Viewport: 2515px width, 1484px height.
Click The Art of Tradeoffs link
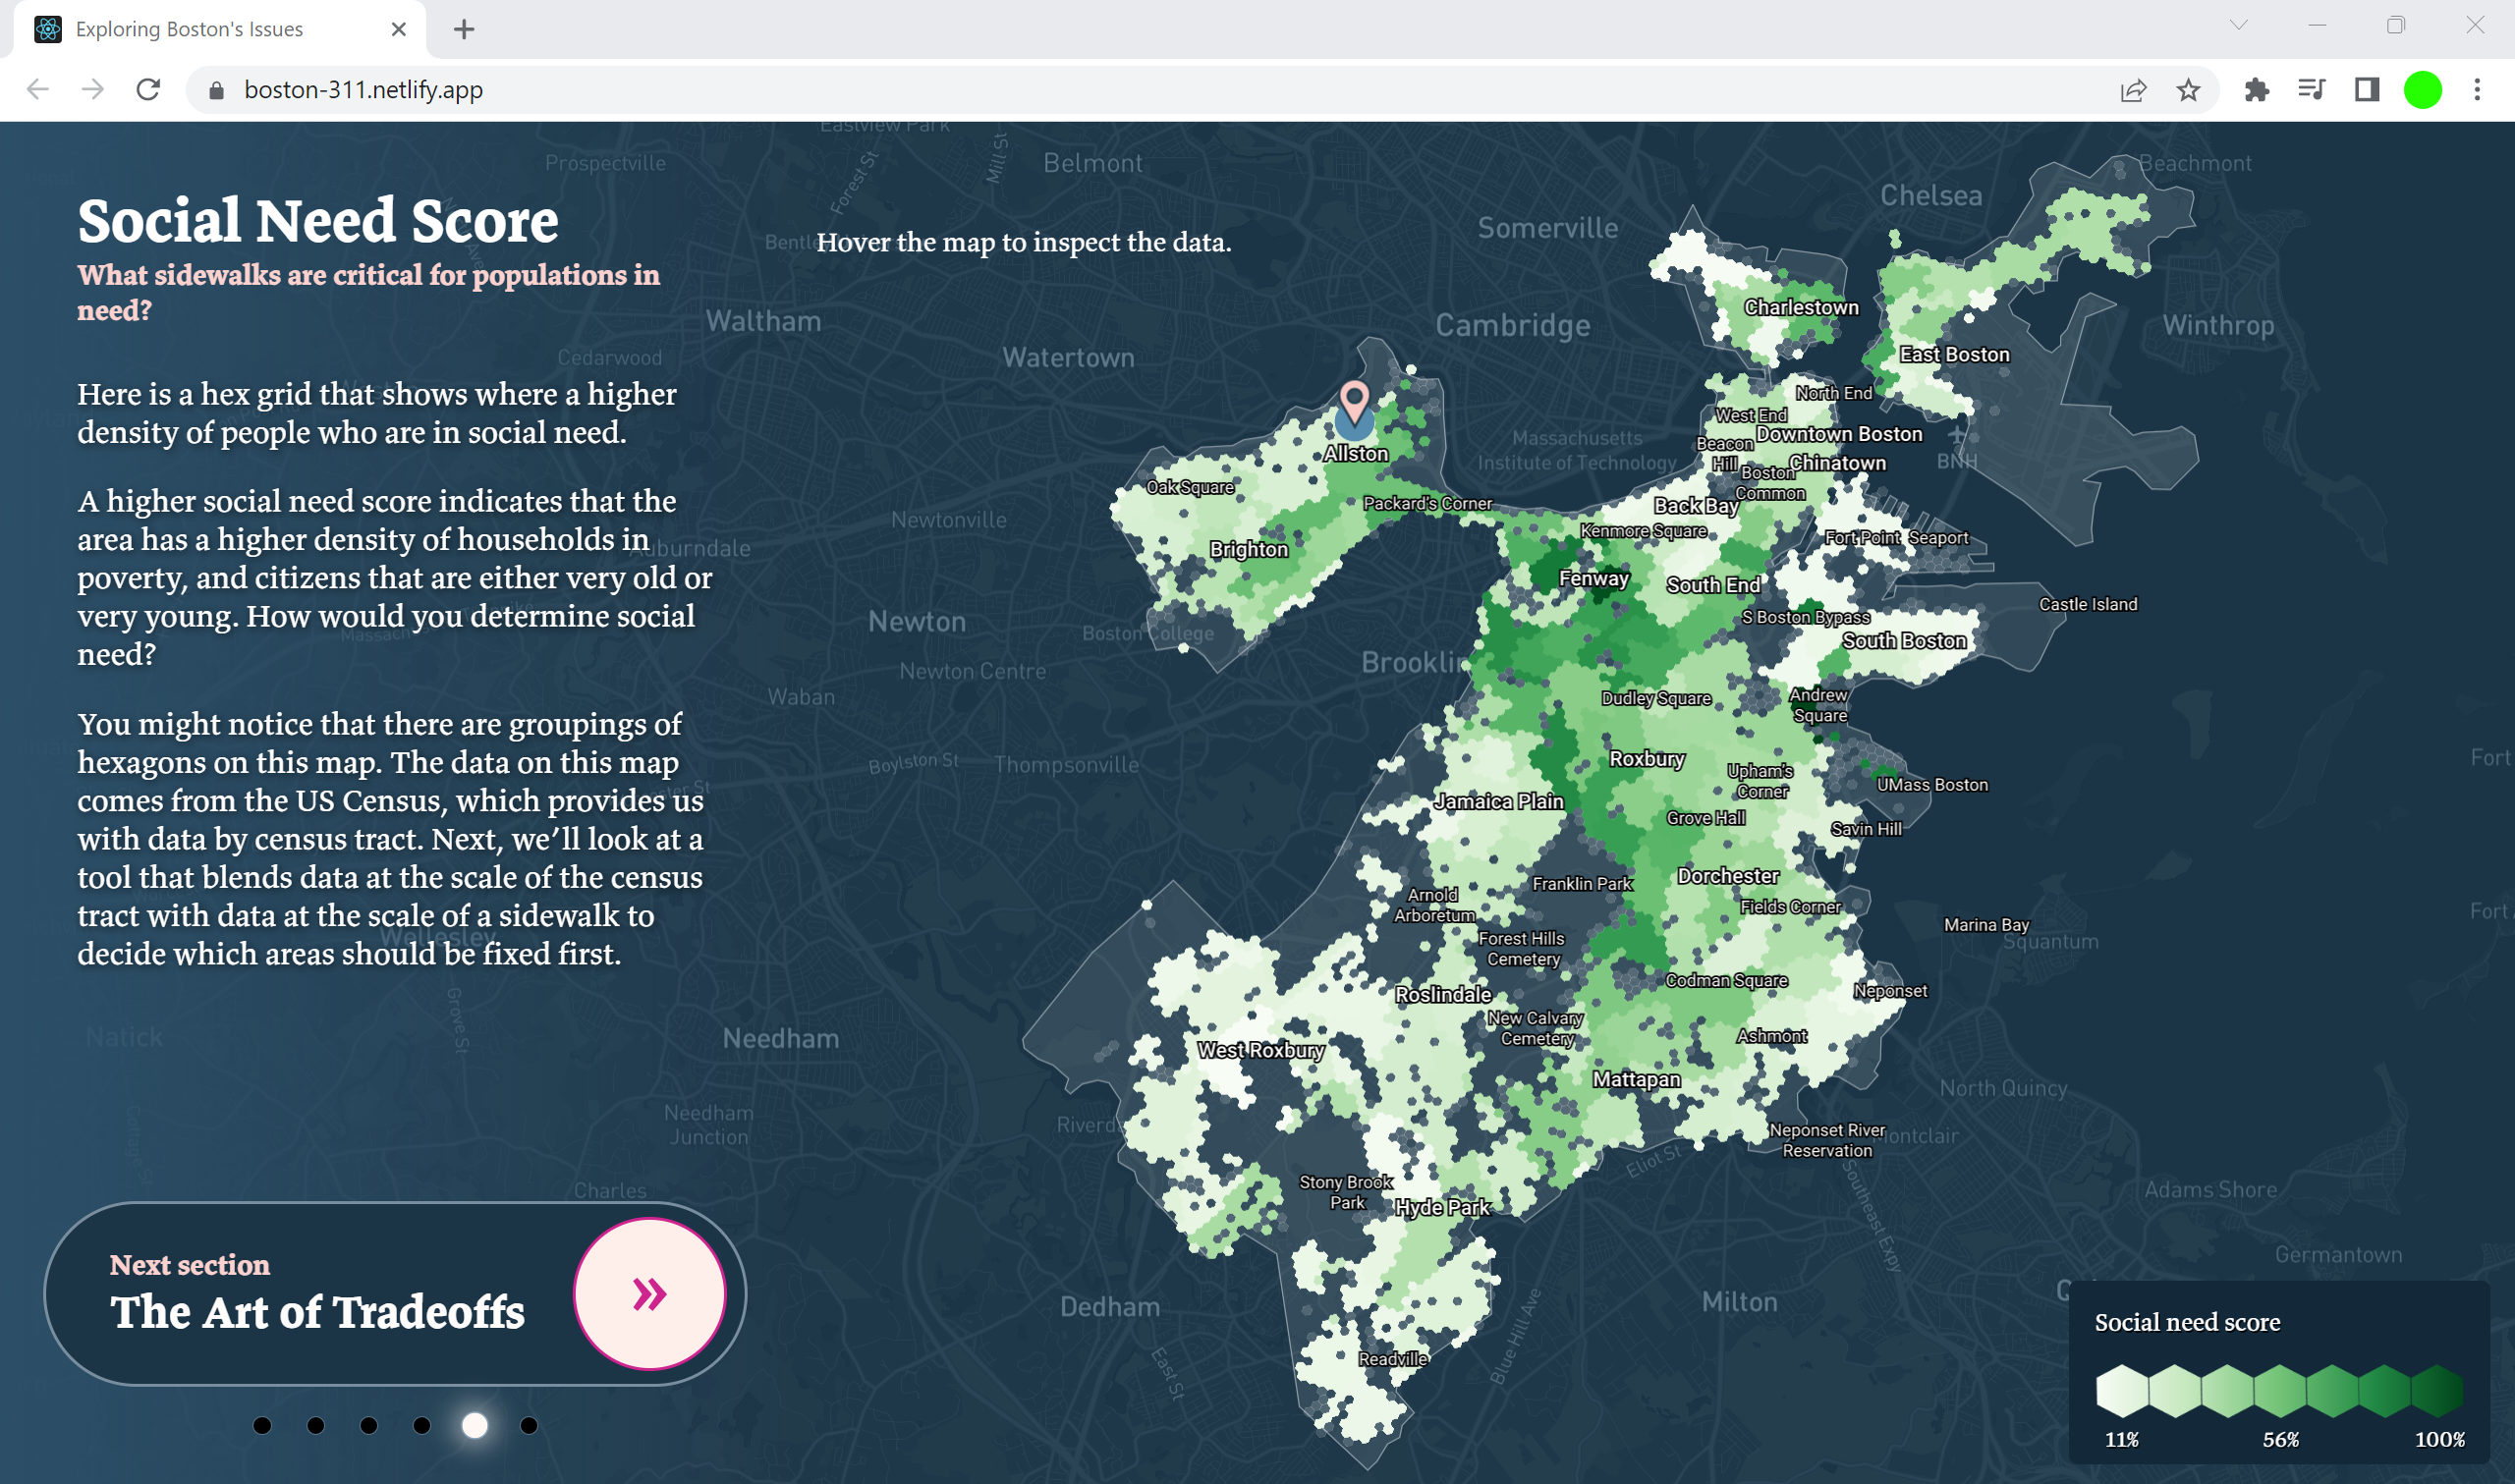[317, 1312]
